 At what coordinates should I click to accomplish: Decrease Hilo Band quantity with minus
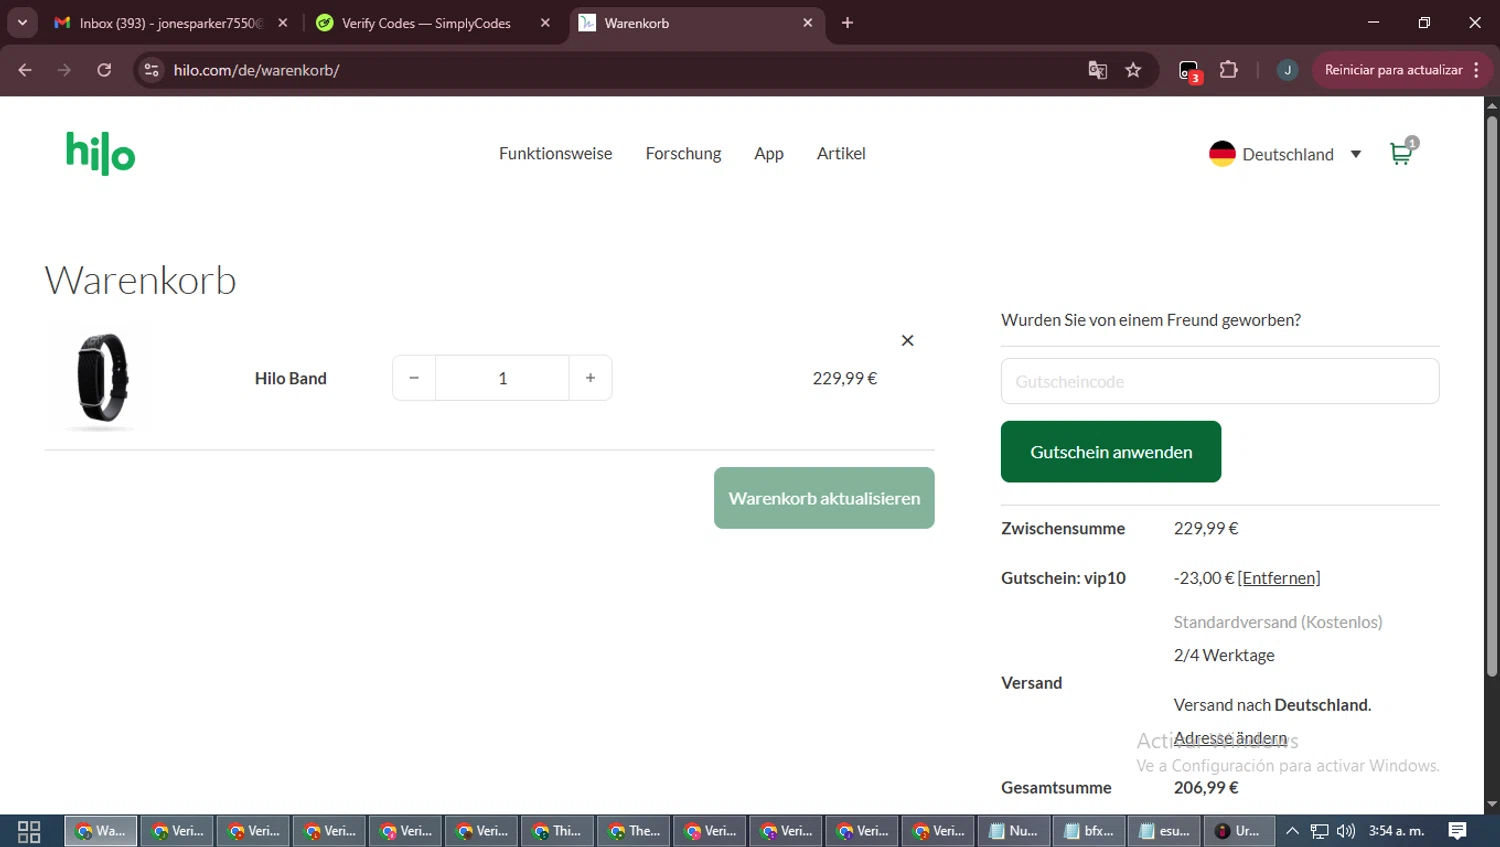(414, 378)
